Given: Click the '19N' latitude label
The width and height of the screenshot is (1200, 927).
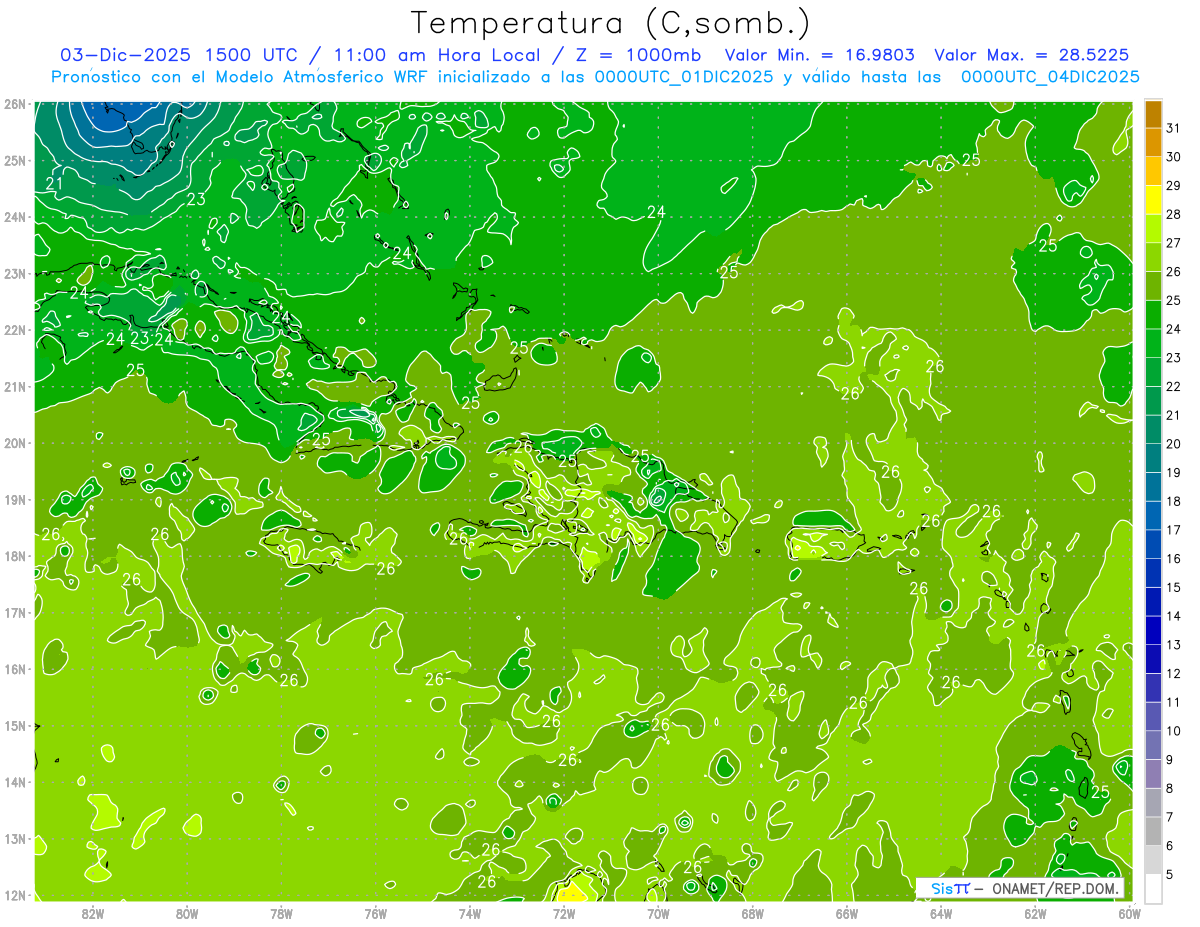Looking at the screenshot, I should pyautogui.click(x=15, y=499).
